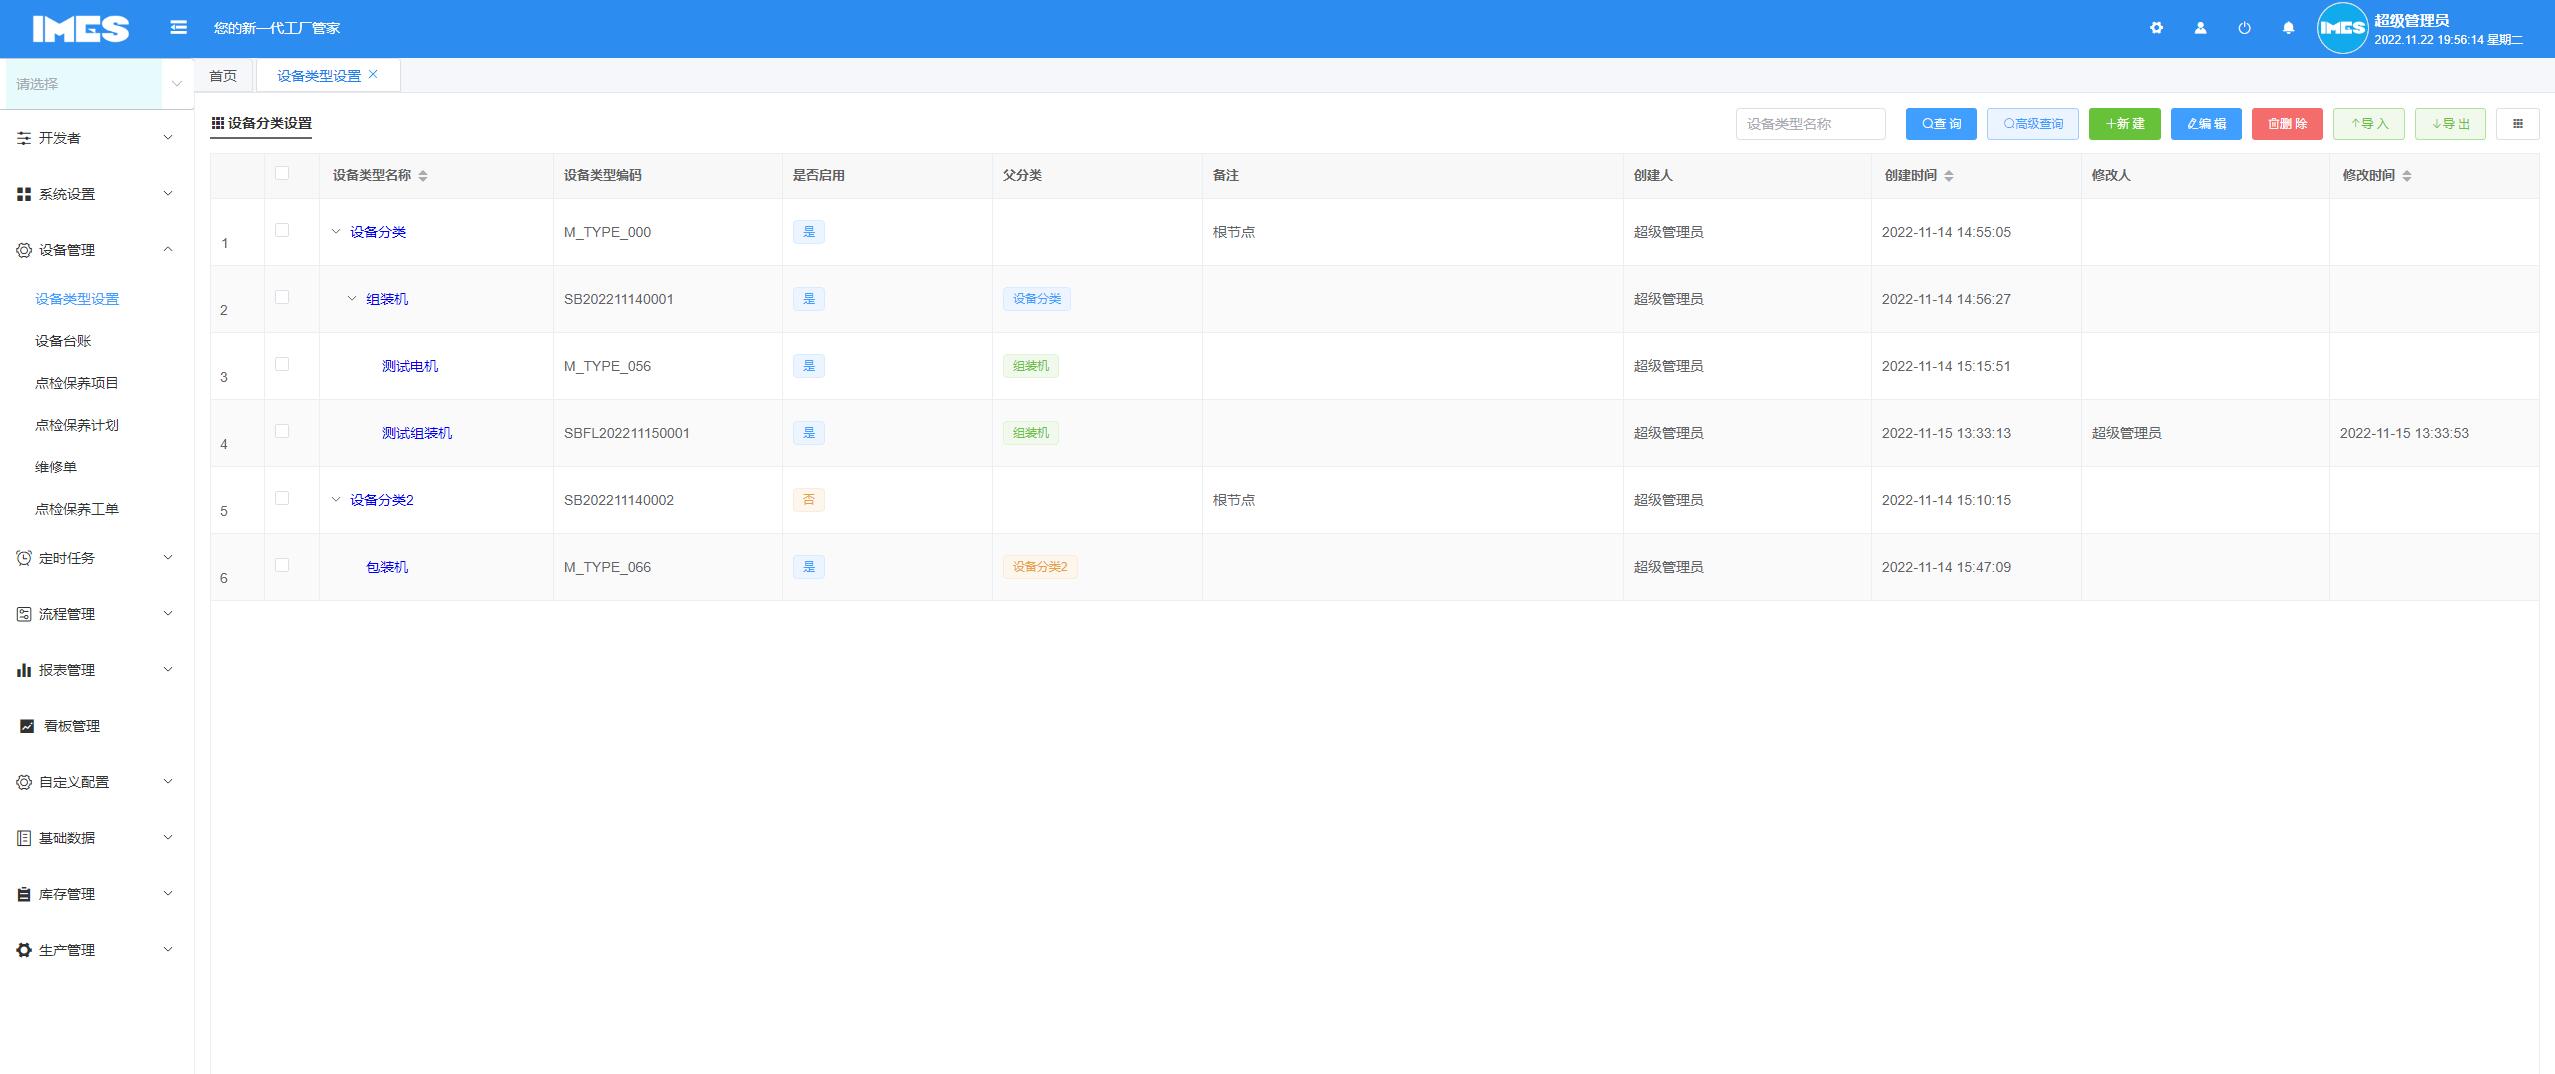Image resolution: width=2555 pixels, height=1074 pixels.
Task: Click the 查询 search button
Action: click(x=1941, y=124)
